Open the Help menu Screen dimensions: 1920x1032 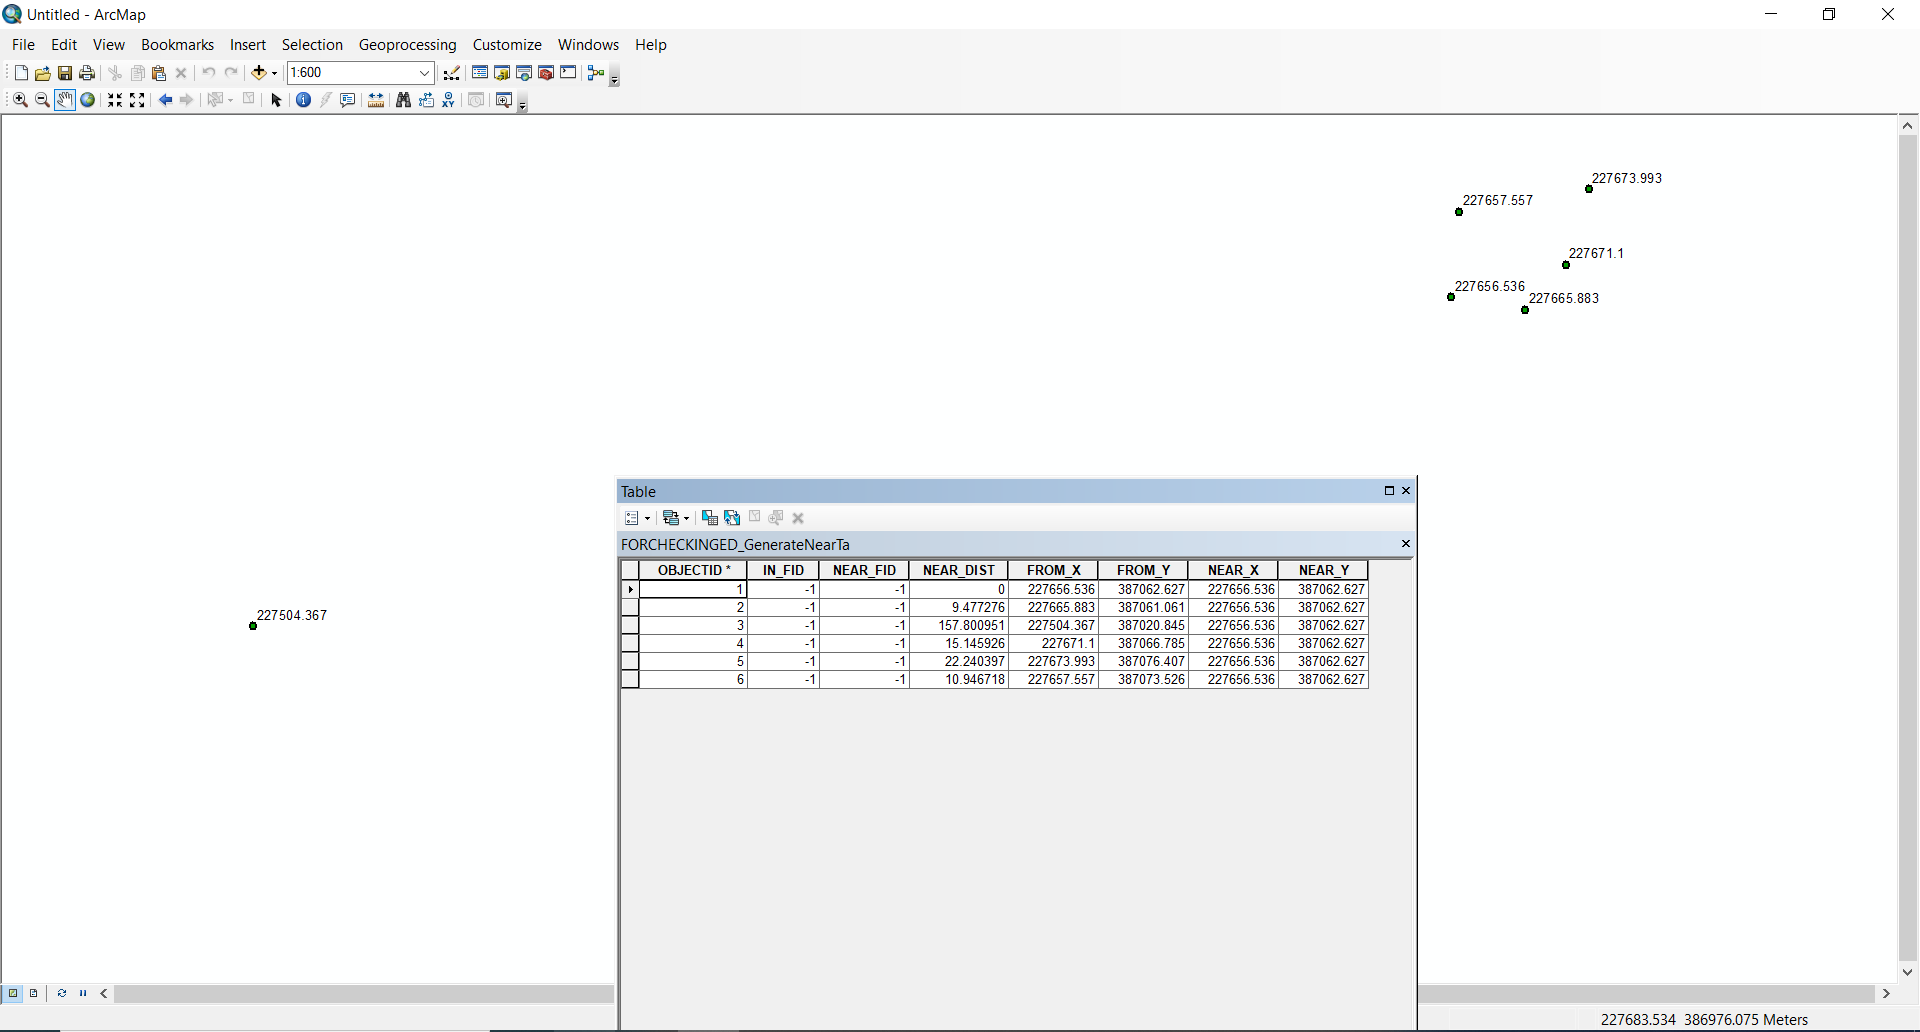[651, 45]
